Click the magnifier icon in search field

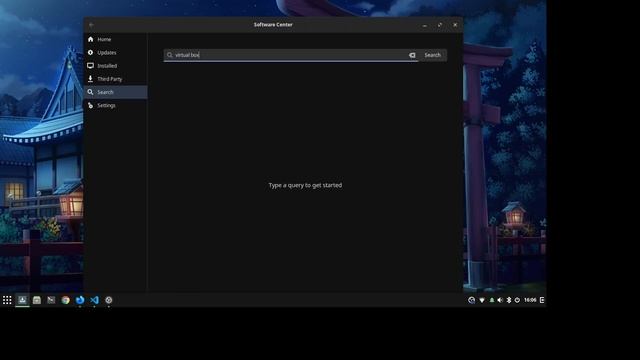point(169,55)
